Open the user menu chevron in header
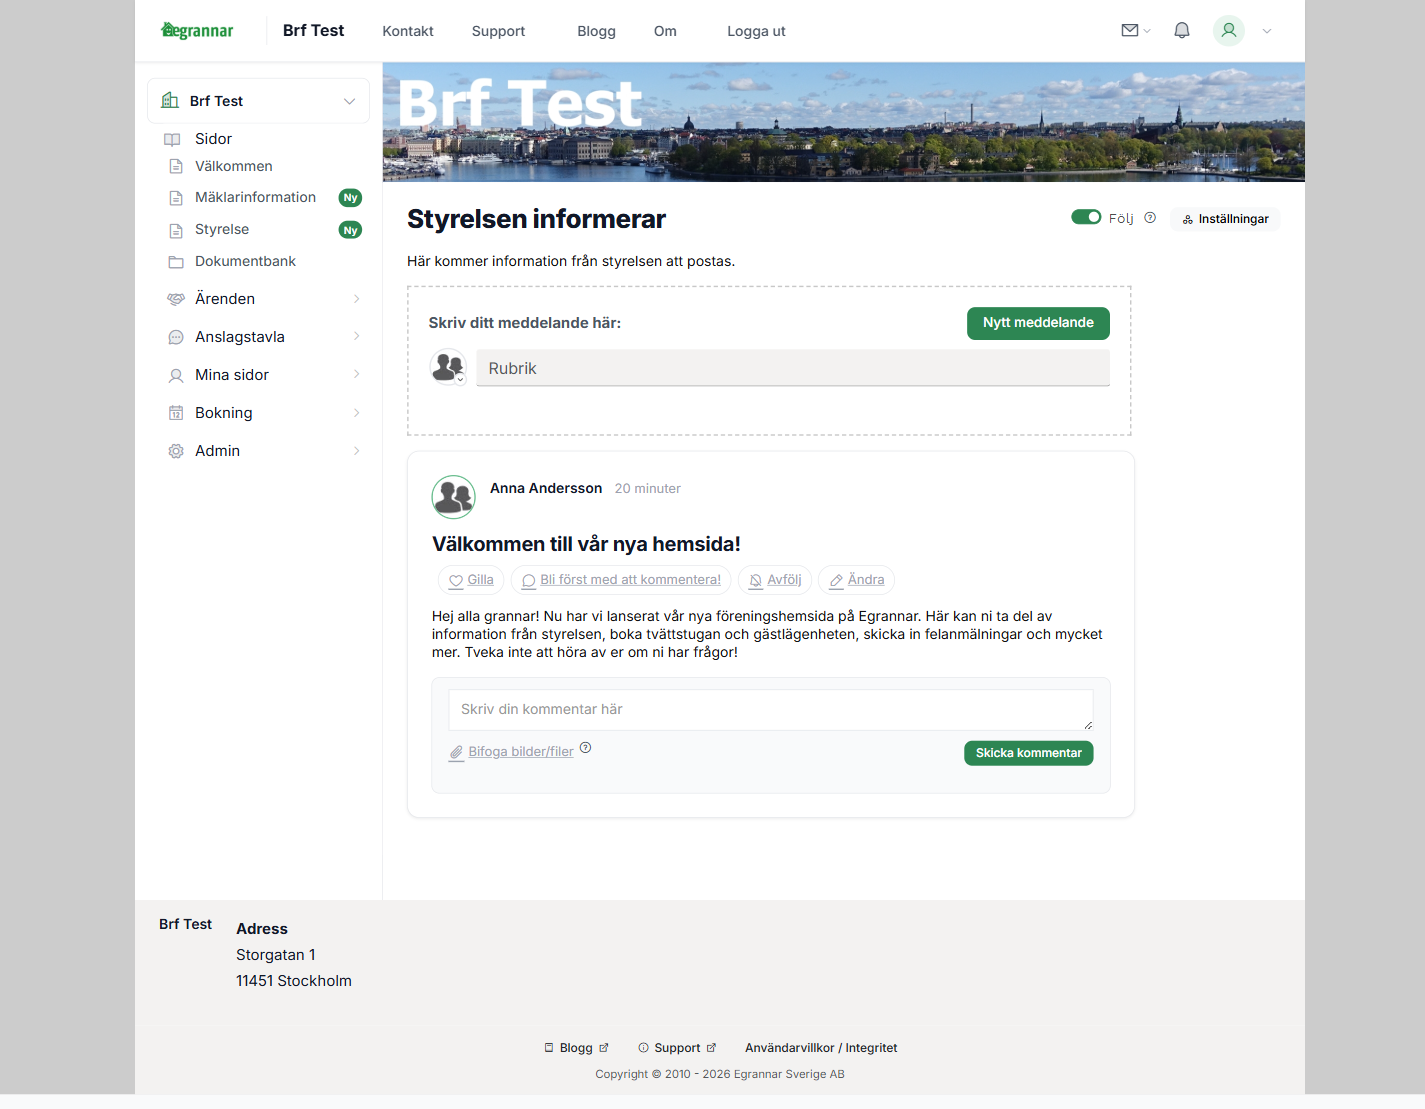 coord(1267,31)
